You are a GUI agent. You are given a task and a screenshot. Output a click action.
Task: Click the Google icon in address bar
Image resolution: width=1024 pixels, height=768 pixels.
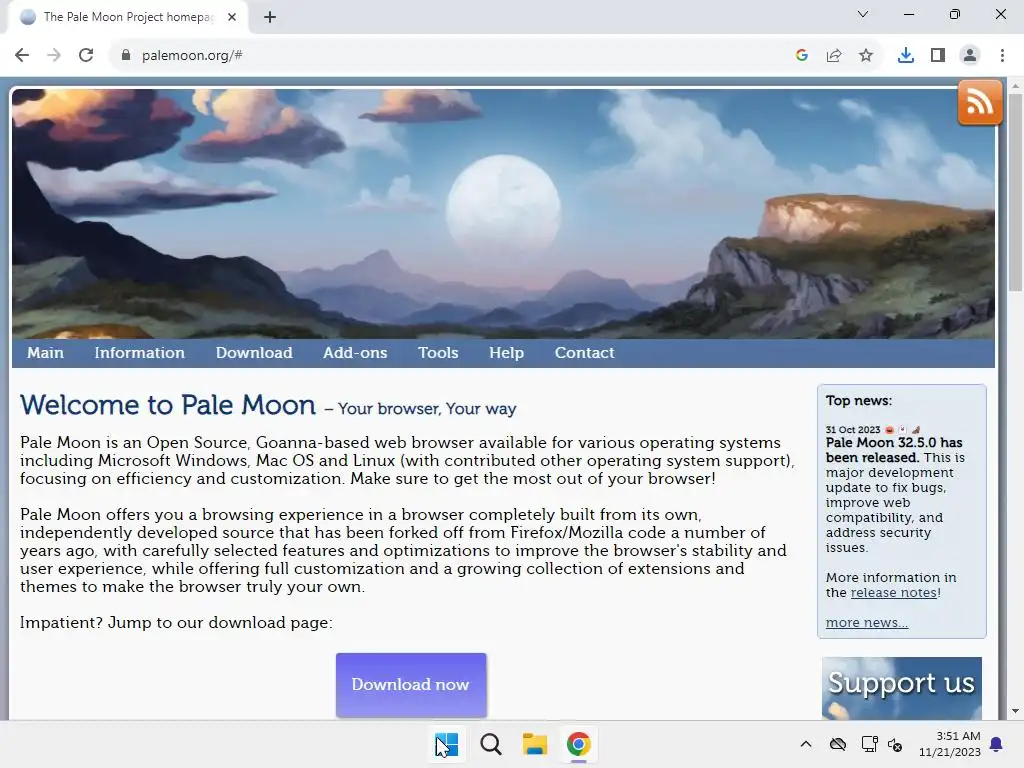click(x=802, y=56)
